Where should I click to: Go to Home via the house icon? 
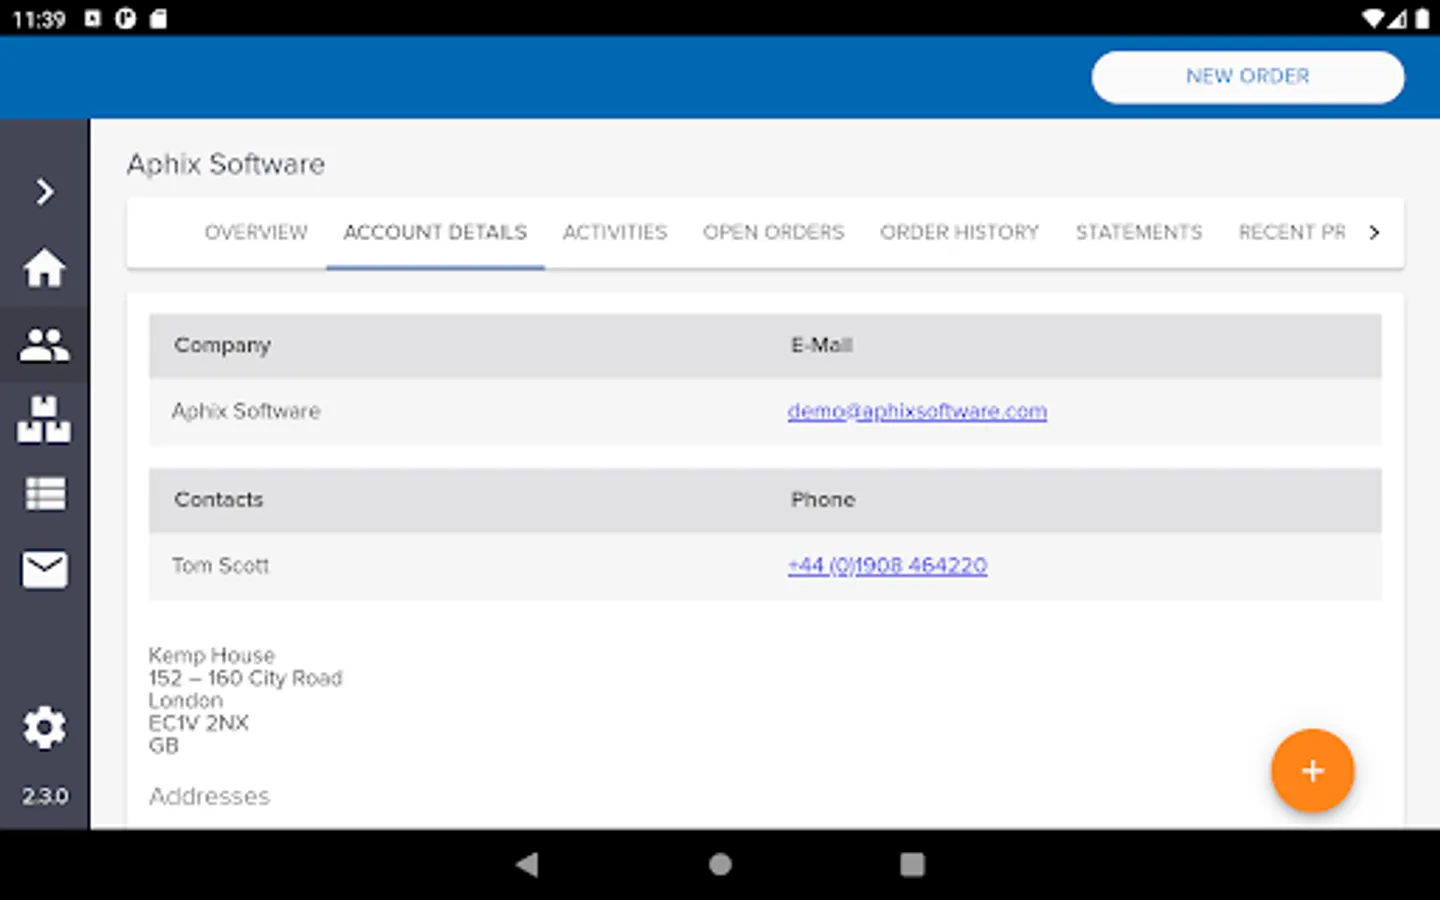point(44,268)
